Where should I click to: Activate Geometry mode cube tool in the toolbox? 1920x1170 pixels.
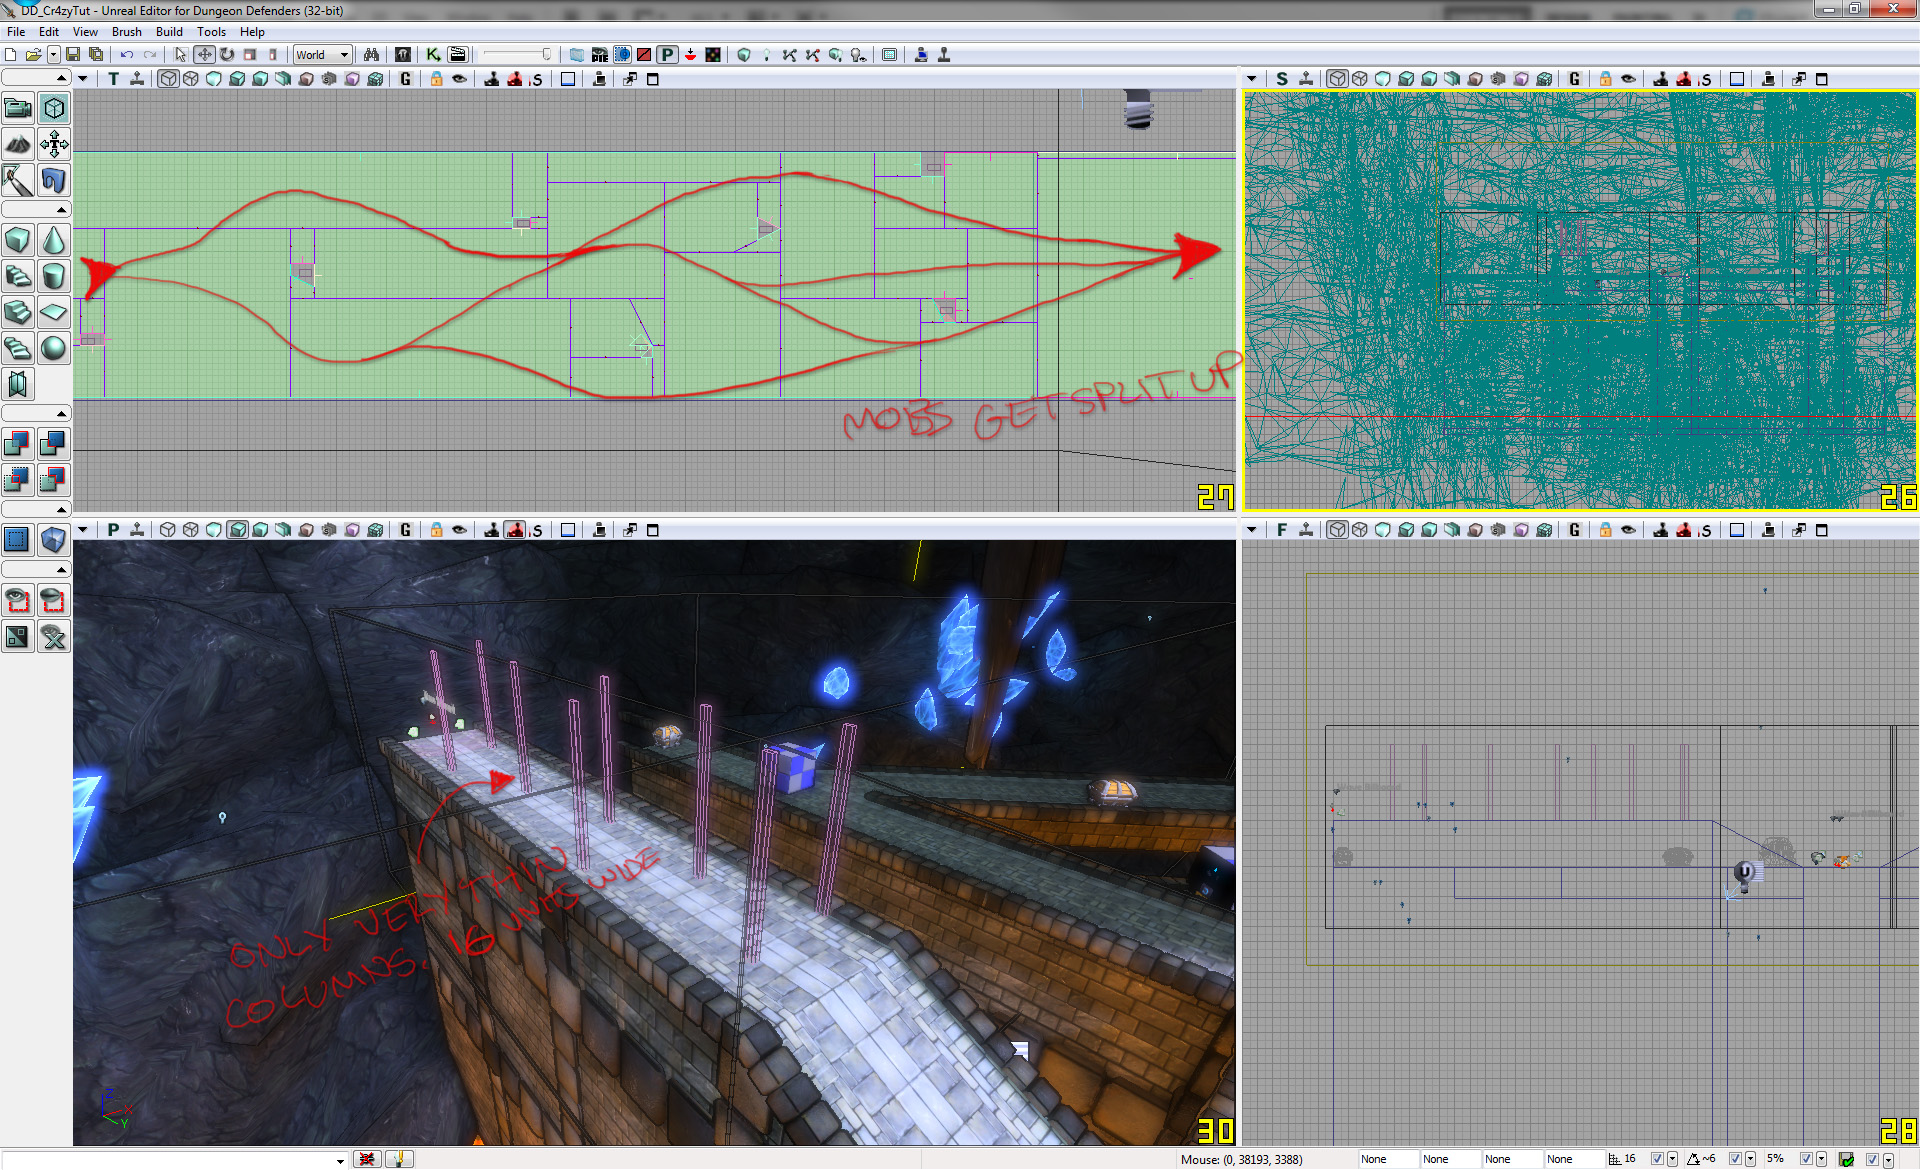coord(54,108)
